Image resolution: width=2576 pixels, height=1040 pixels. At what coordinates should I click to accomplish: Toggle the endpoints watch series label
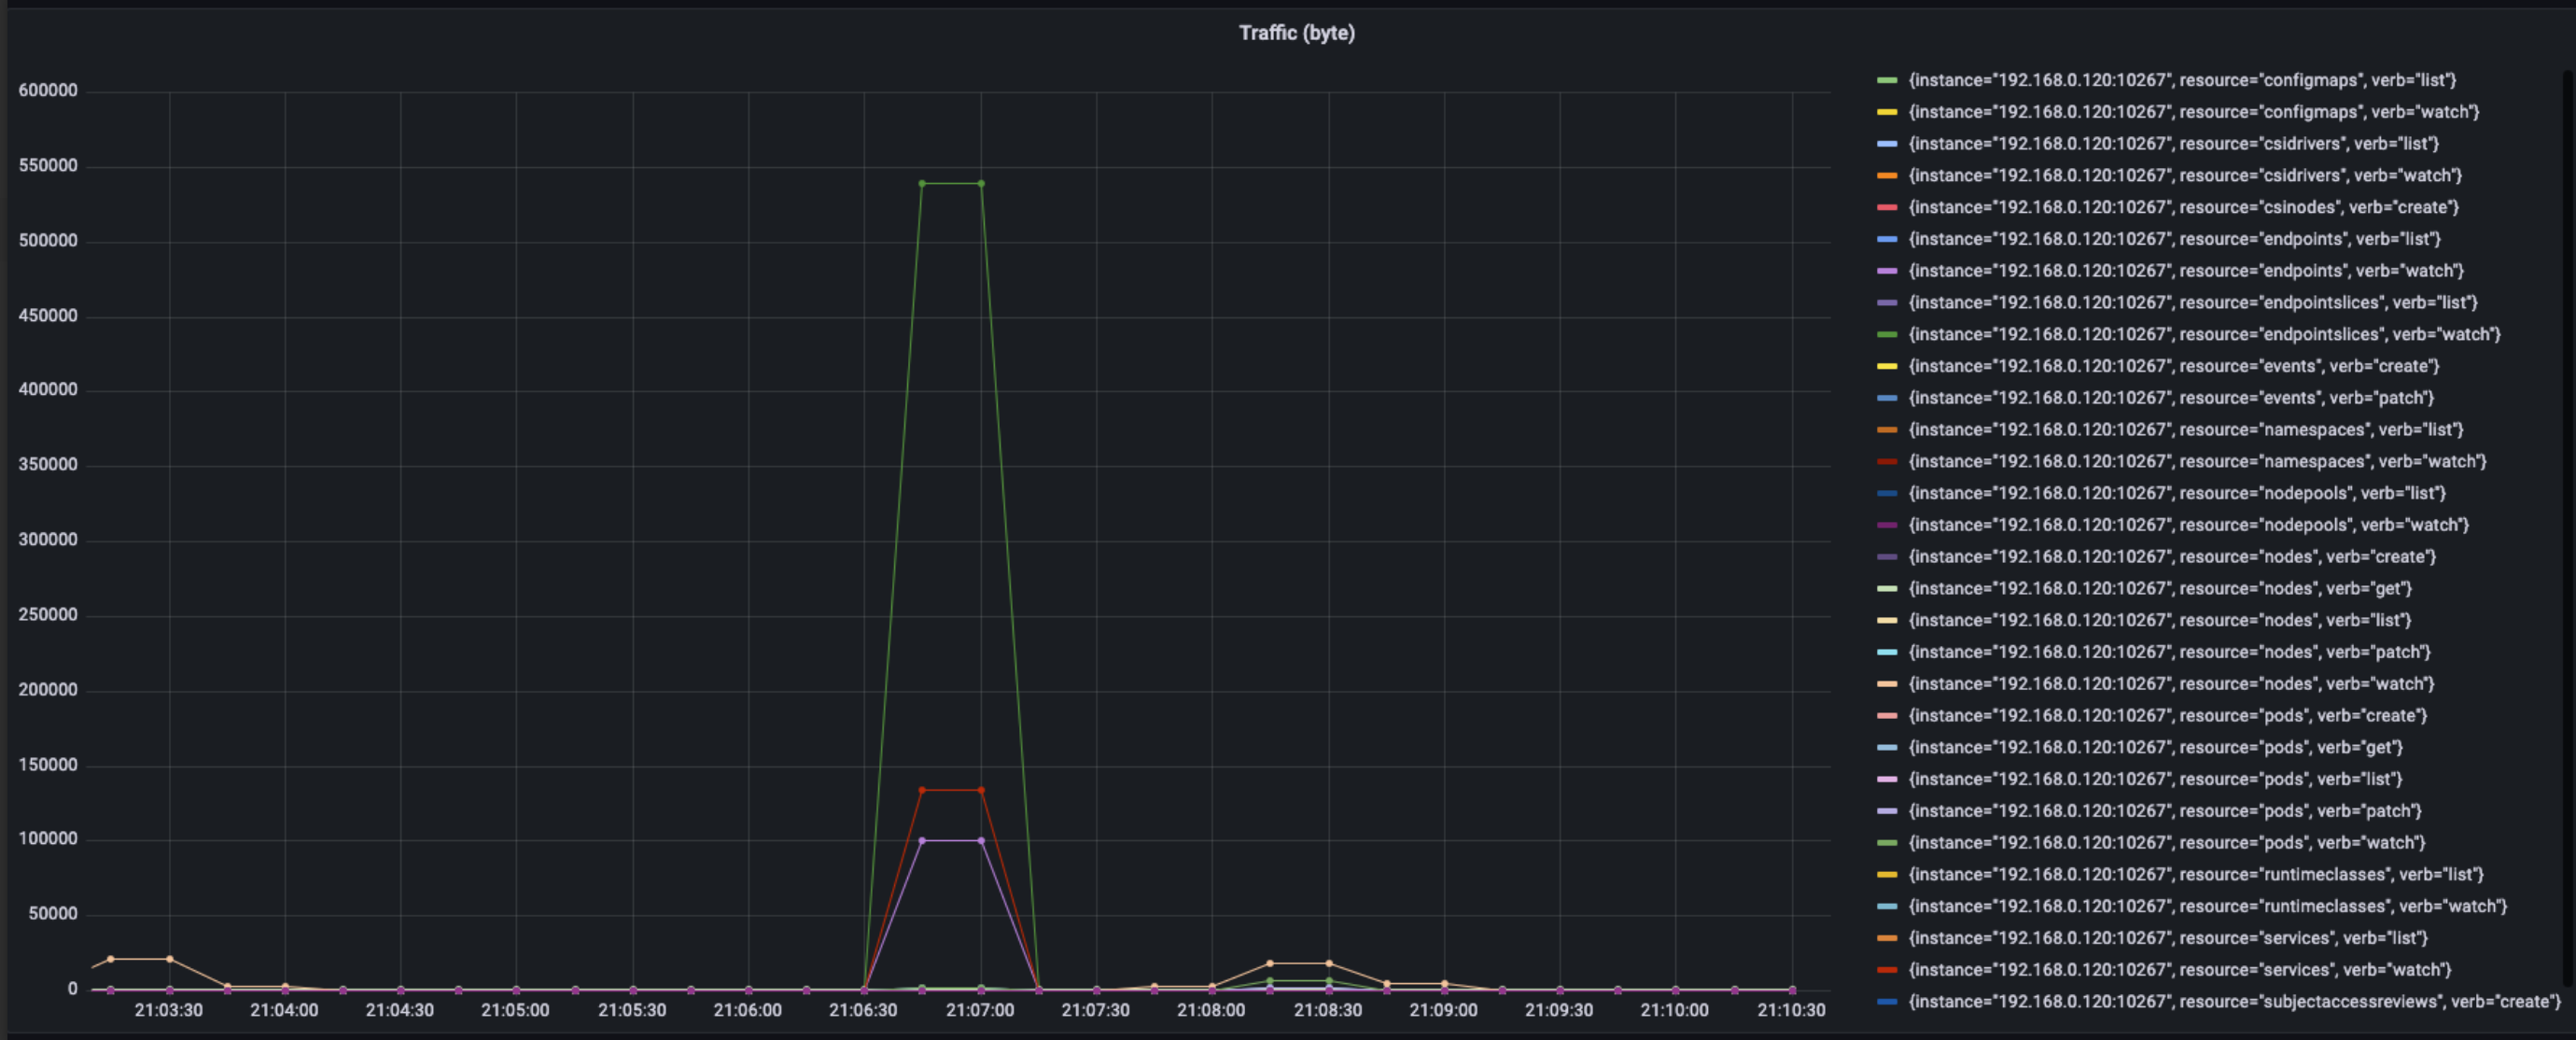2186,271
